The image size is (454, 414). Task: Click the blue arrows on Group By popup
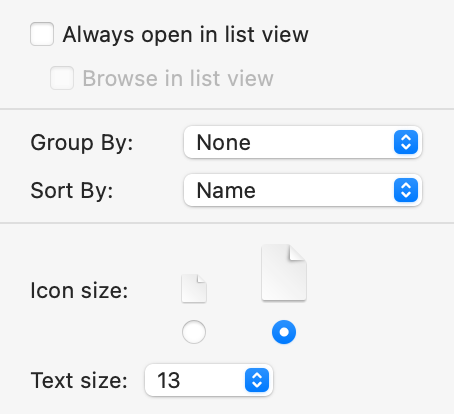[x=406, y=142]
